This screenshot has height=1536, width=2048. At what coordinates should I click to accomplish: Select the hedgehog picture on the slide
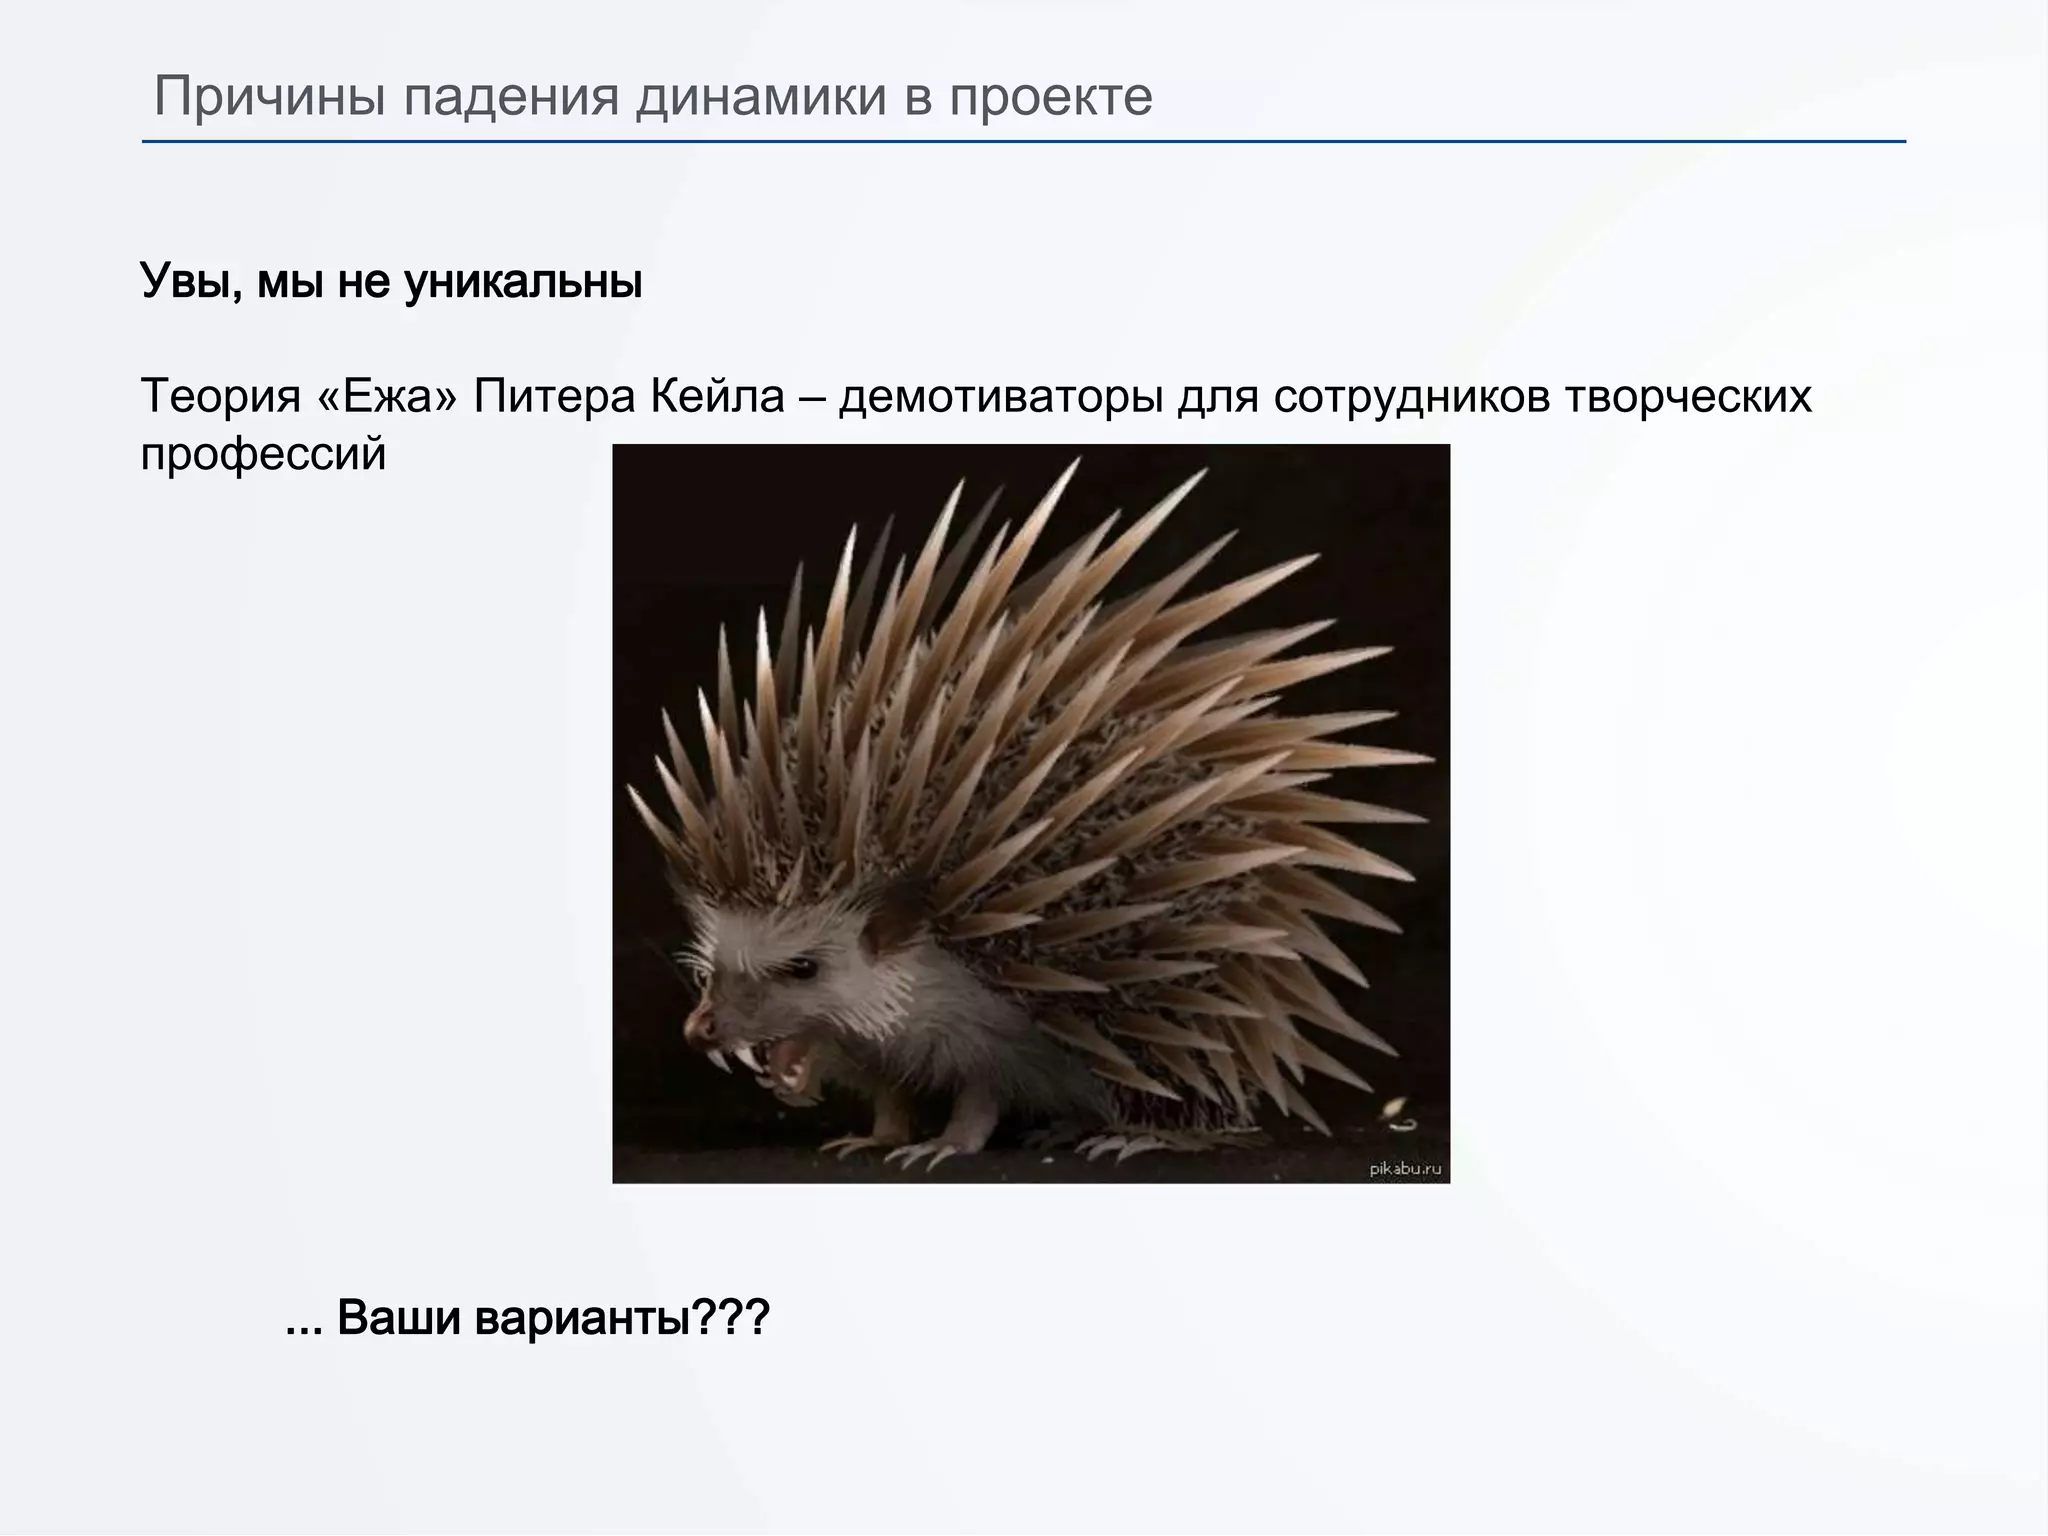(x=1030, y=812)
